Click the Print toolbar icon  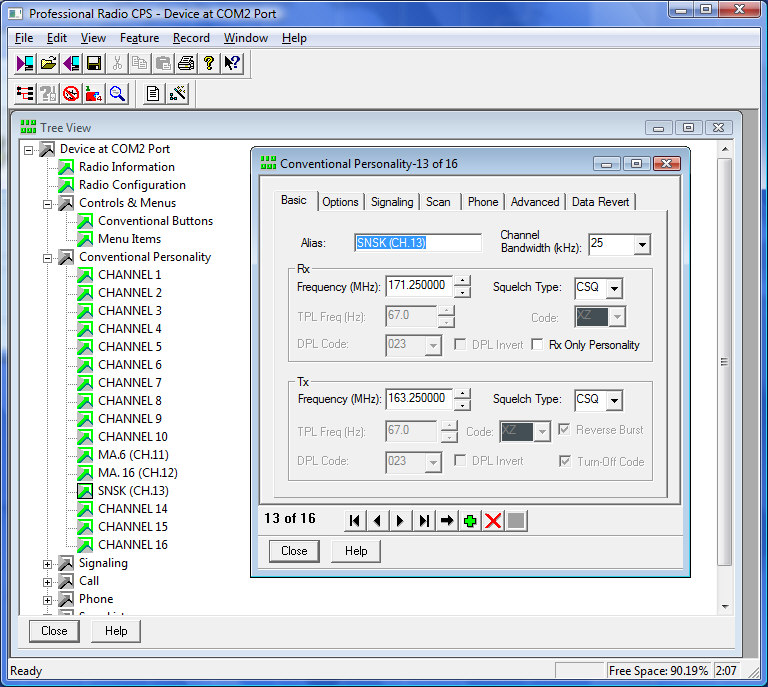[186, 63]
